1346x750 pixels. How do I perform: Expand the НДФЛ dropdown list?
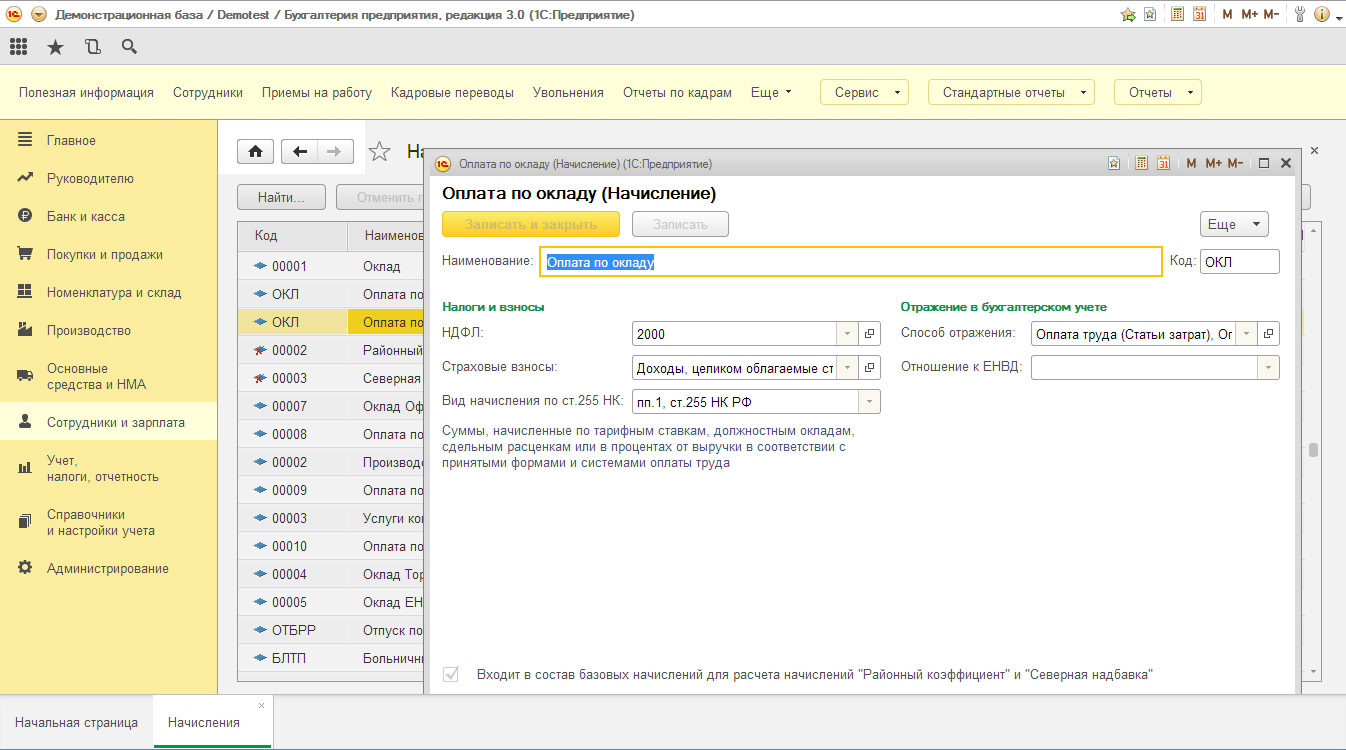tap(848, 334)
